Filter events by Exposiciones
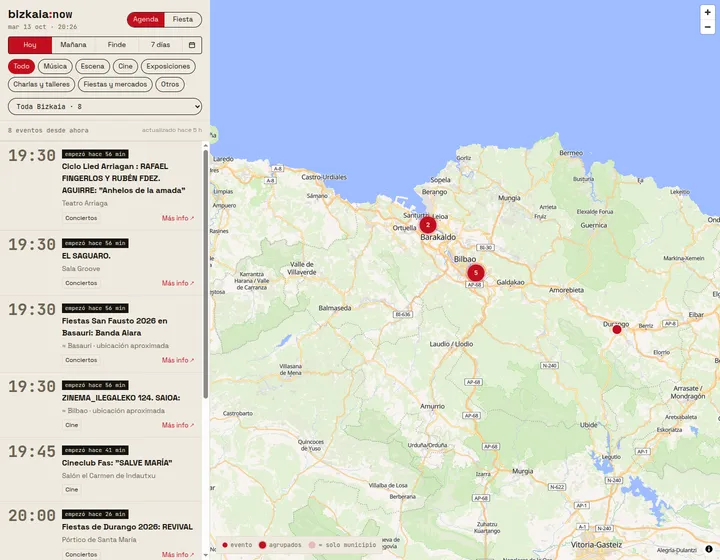Viewport: 720px width, 560px height. (x=168, y=66)
